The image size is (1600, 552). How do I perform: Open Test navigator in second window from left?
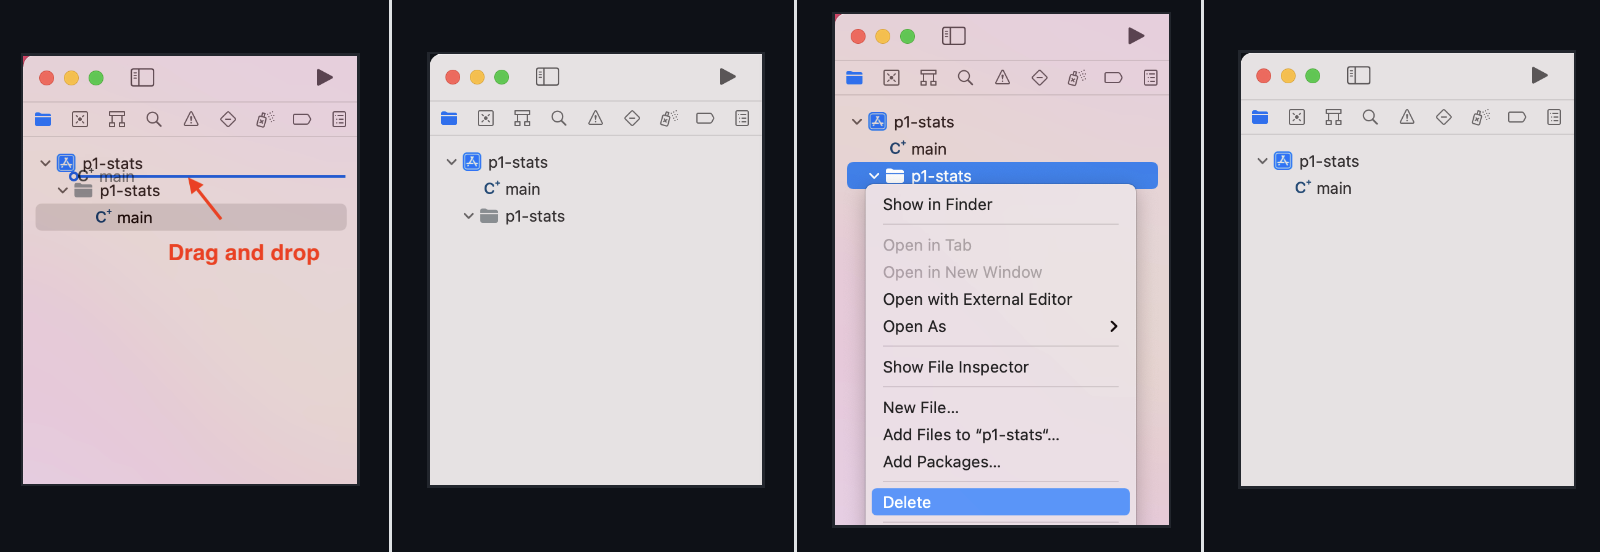tap(632, 118)
